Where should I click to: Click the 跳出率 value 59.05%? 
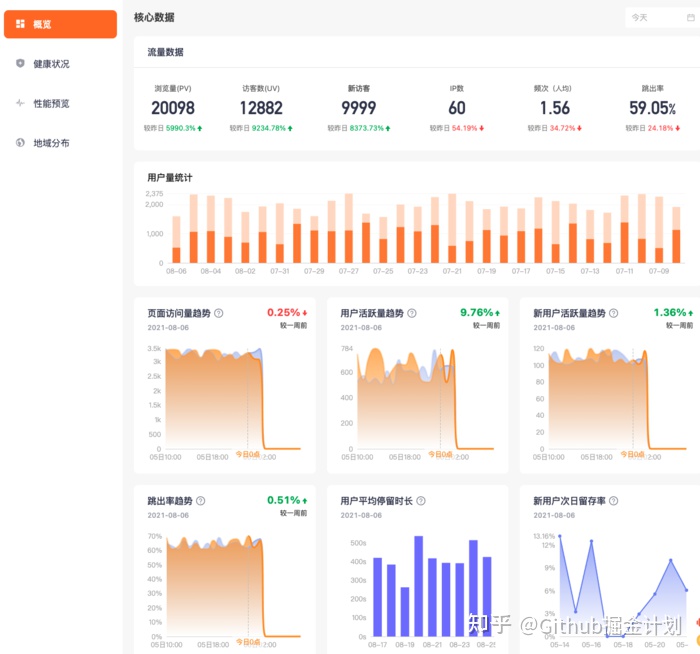point(653,108)
